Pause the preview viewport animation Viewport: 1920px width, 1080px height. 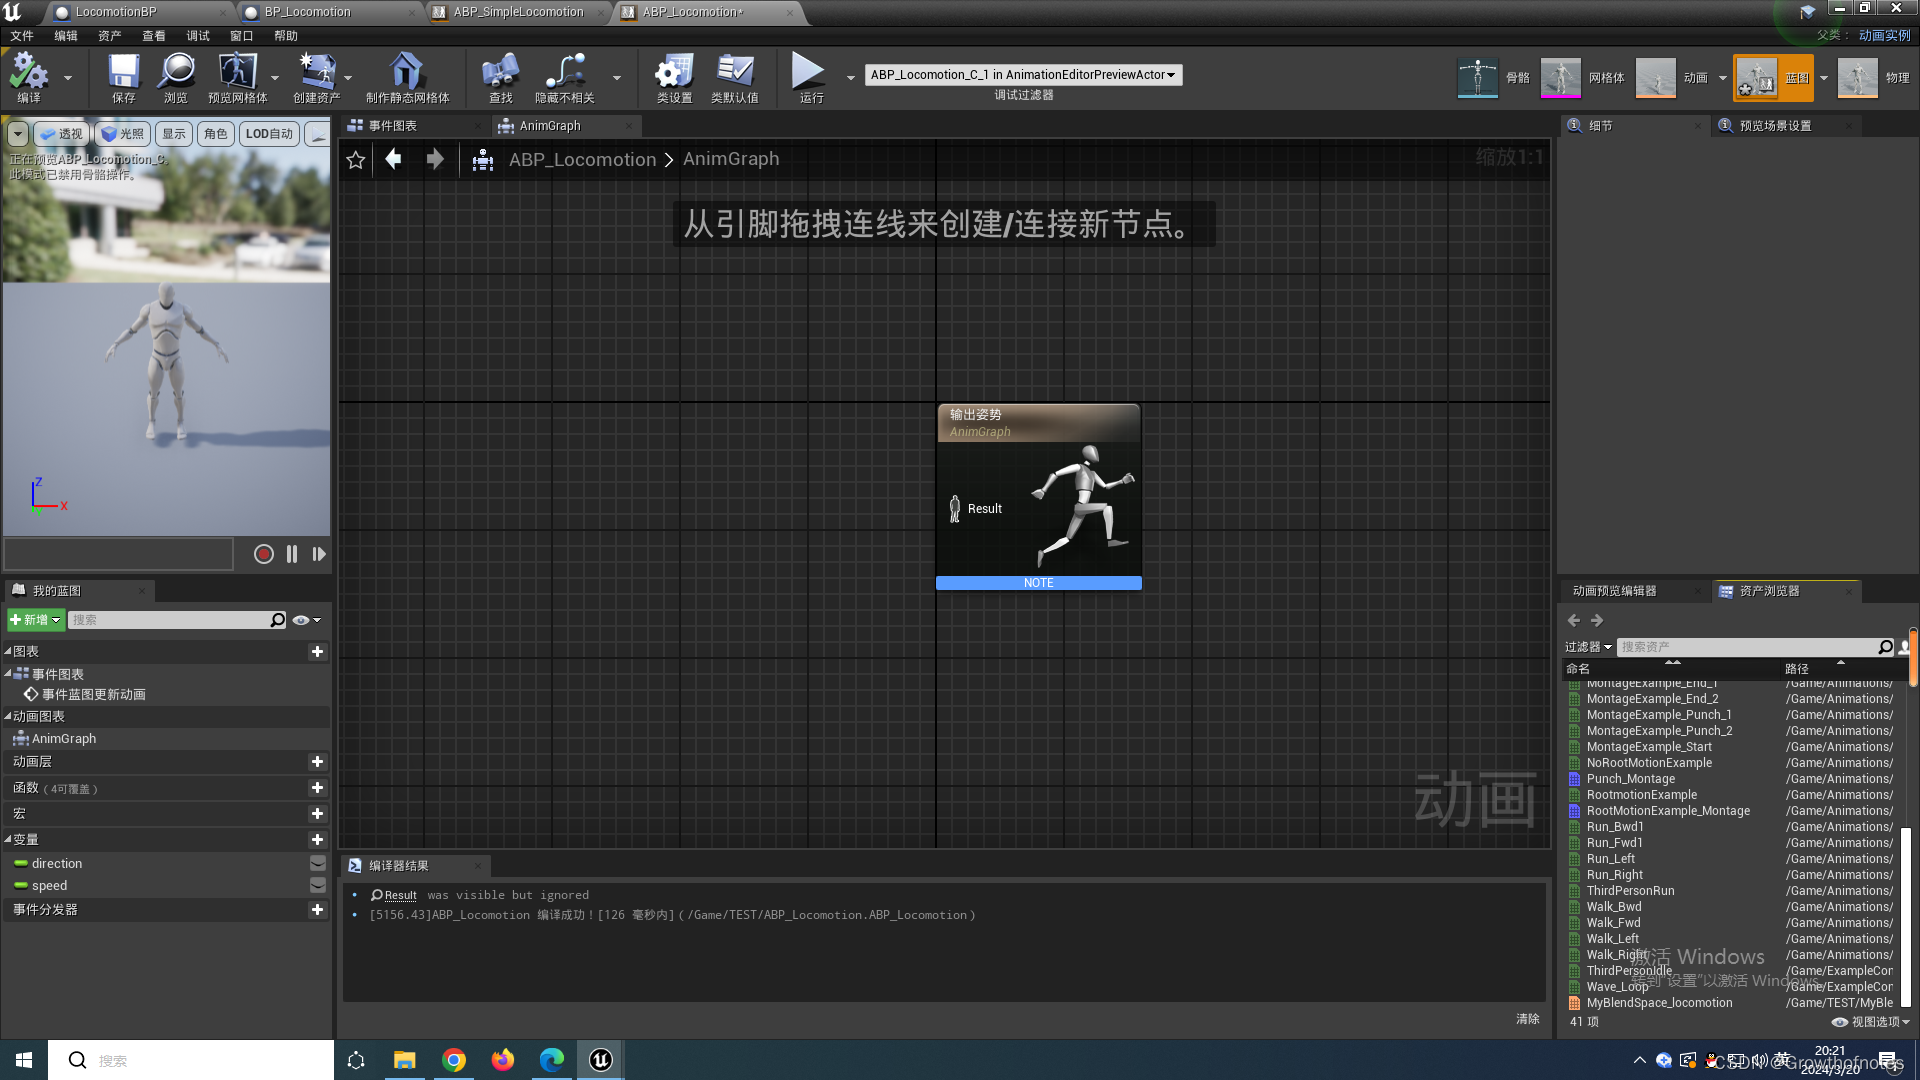point(292,554)
